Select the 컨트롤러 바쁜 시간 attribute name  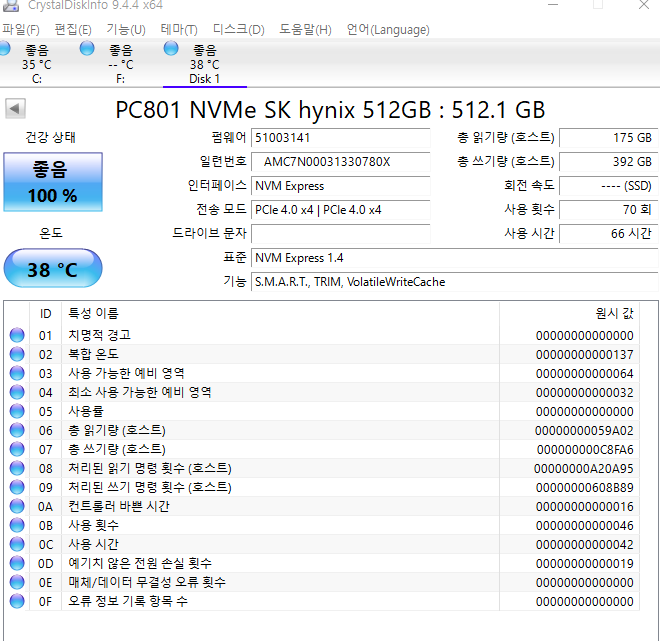pyautogui.click(x=119, y=506)
